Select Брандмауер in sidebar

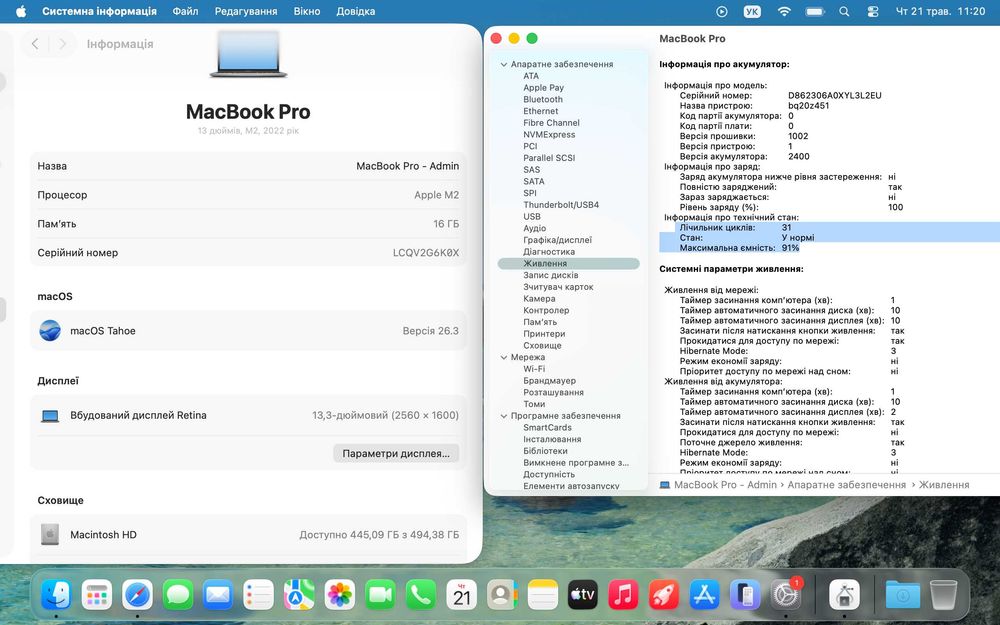pyautogui.click(x=549, y=381)
